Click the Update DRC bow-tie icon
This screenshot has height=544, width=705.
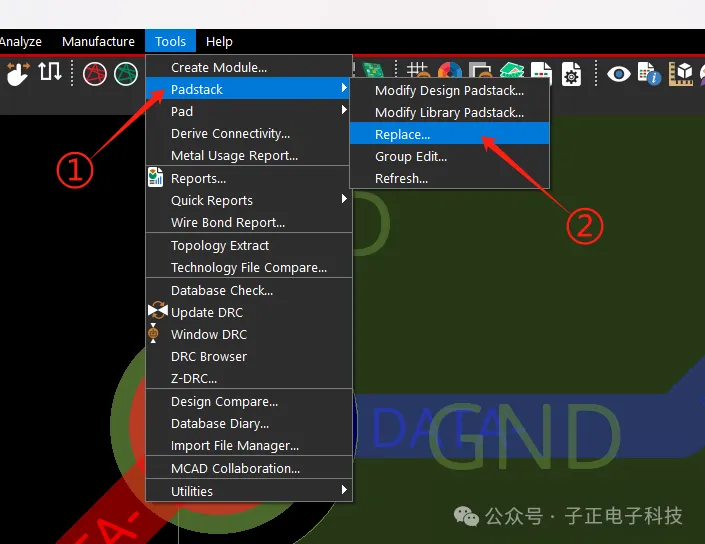pyautogui.click(x=157, y=311)
